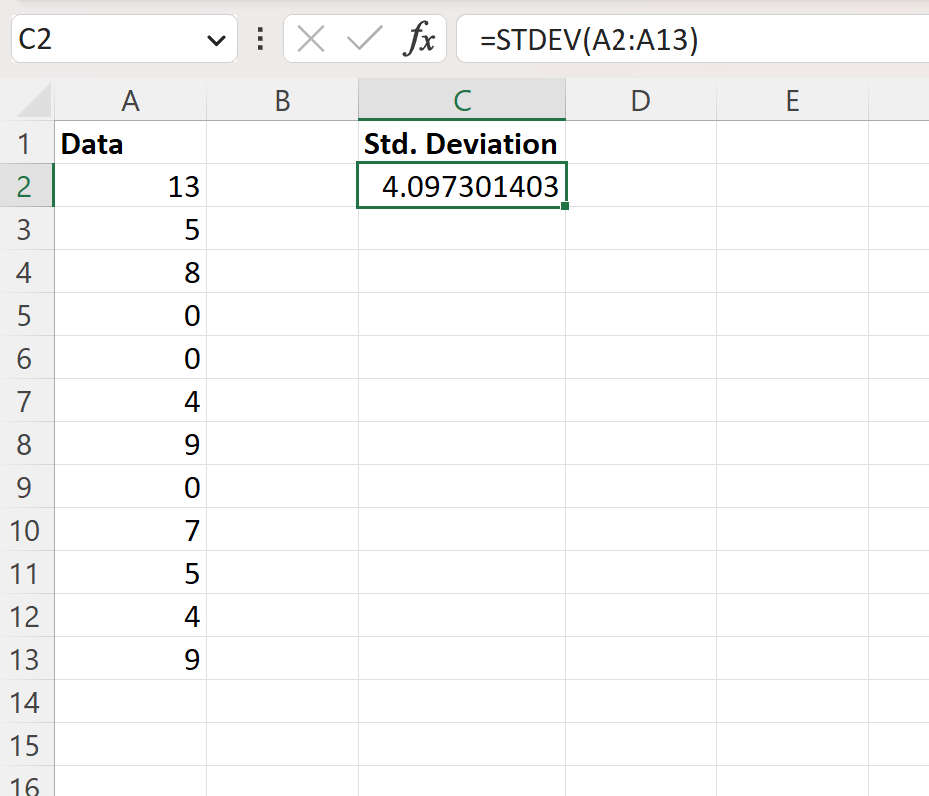Screen dimensions: 929x796
Task: Click the Insert Function fx icon
Action: 419,39
